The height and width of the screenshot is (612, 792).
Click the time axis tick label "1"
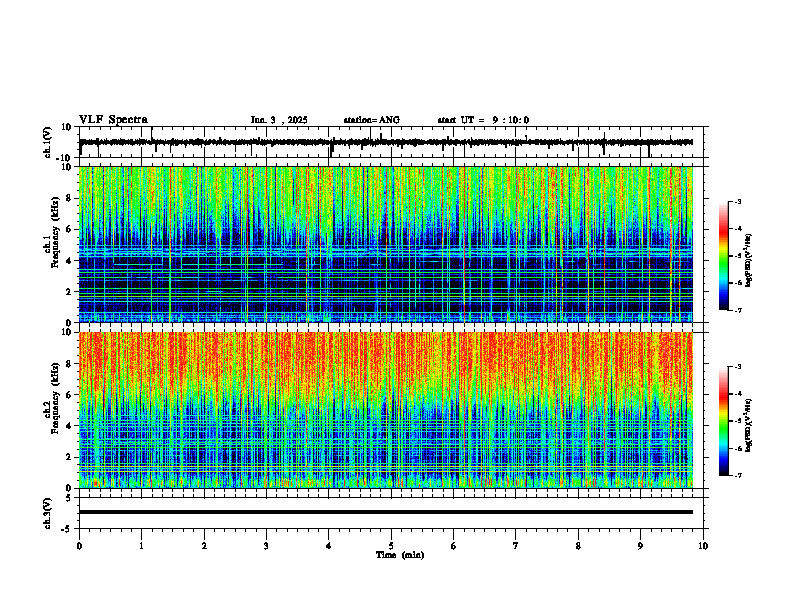(x=141, y=546)
